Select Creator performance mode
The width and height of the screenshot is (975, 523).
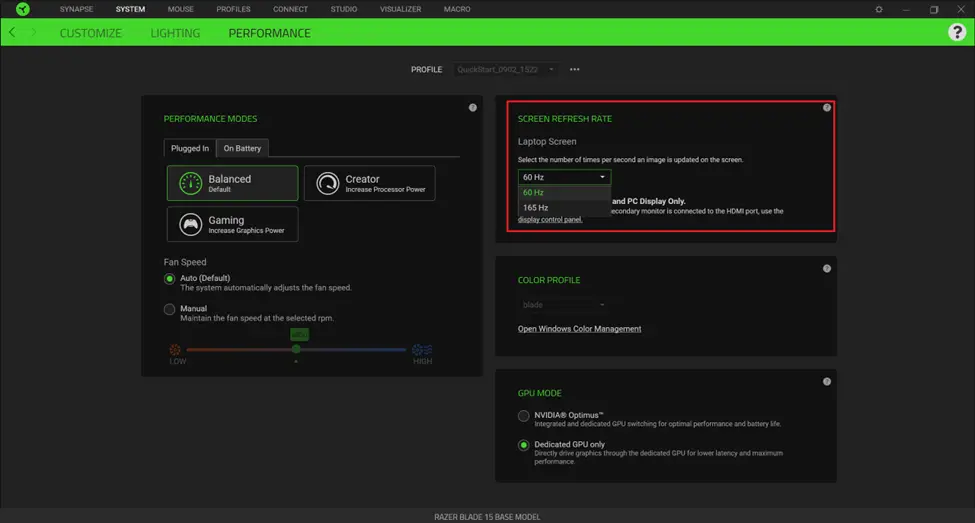pyautogui.click(x=369, y=184)
